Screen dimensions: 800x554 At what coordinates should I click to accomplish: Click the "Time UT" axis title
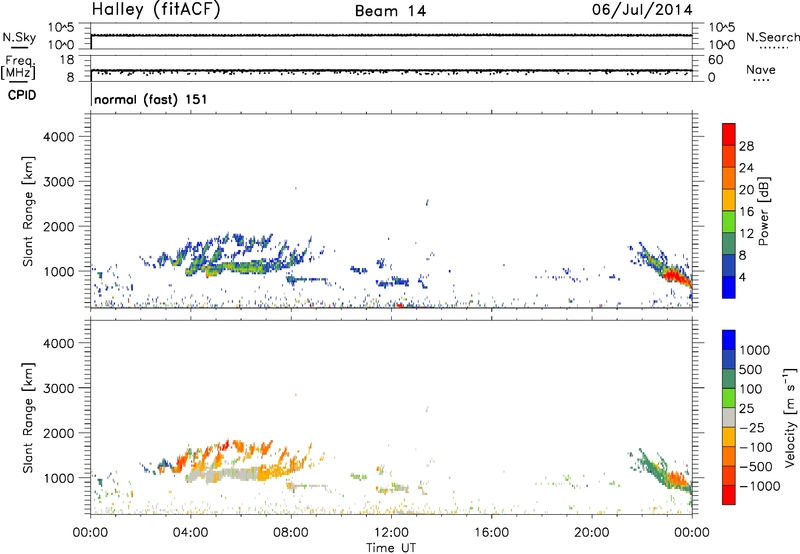click(391, 548)
